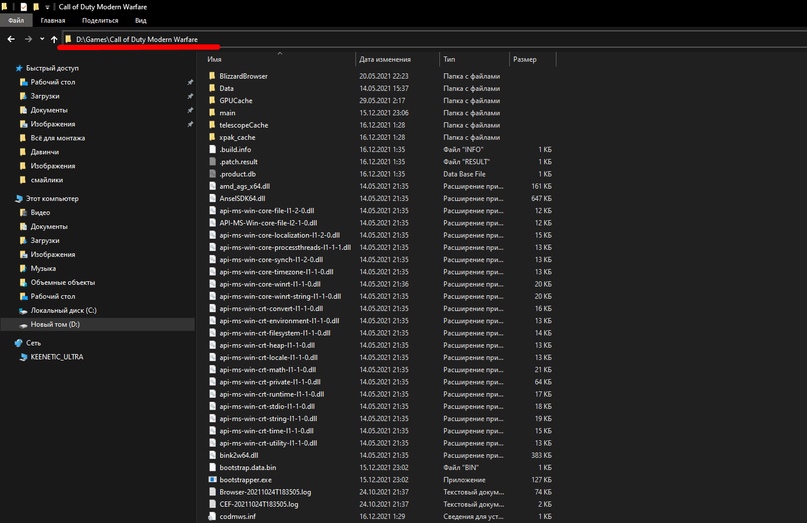Select api-ms-win-core-file-l1-2-0.dll
Screen dimensions: 807x523
click(x=267, y=211)
